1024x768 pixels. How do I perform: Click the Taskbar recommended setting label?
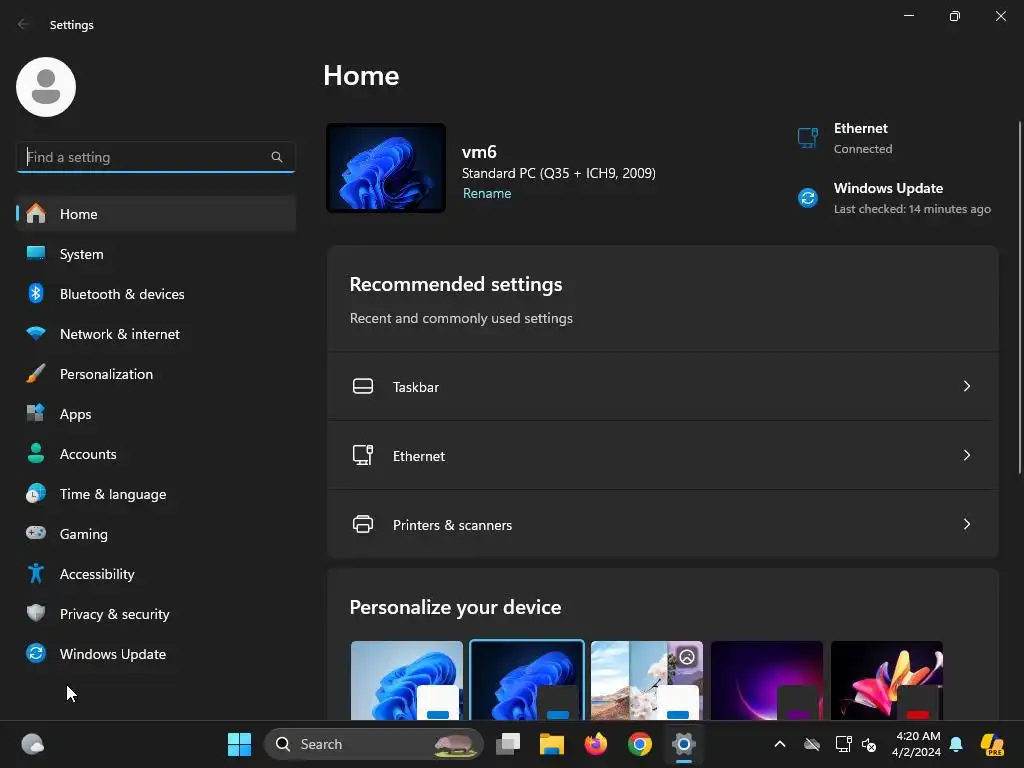[x=416, y=387]
